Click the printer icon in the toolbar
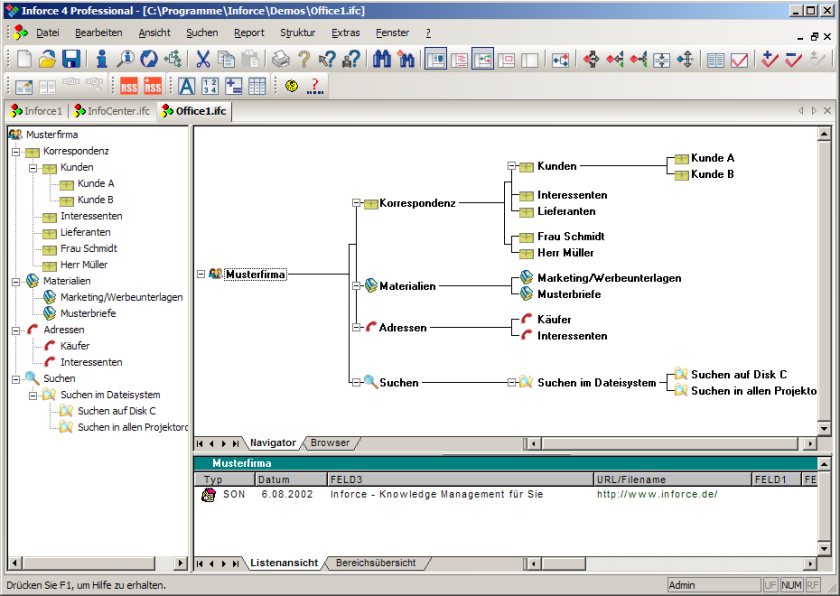 tap(281, 60)
